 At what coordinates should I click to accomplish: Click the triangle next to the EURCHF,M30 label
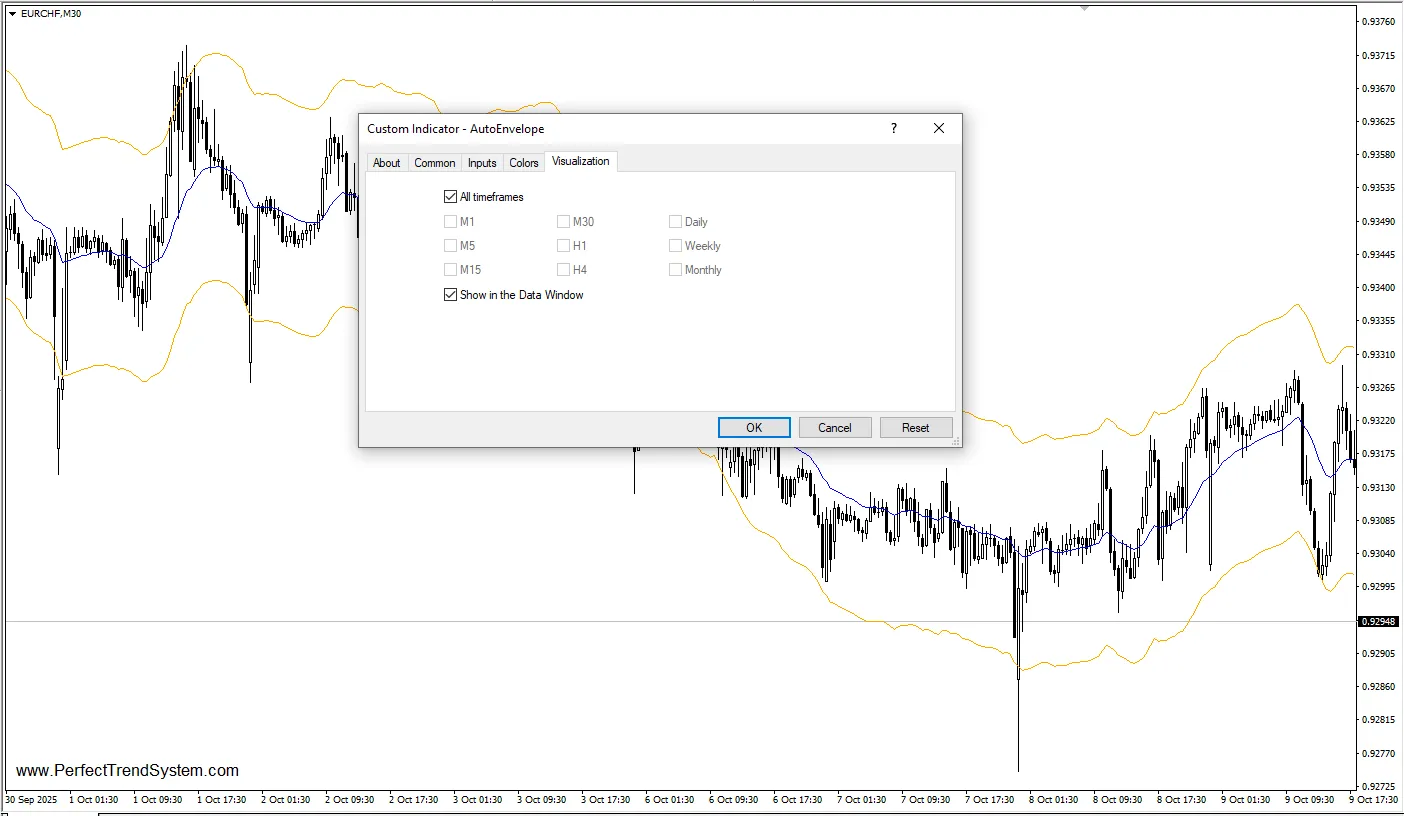click(x=12, y=13)
